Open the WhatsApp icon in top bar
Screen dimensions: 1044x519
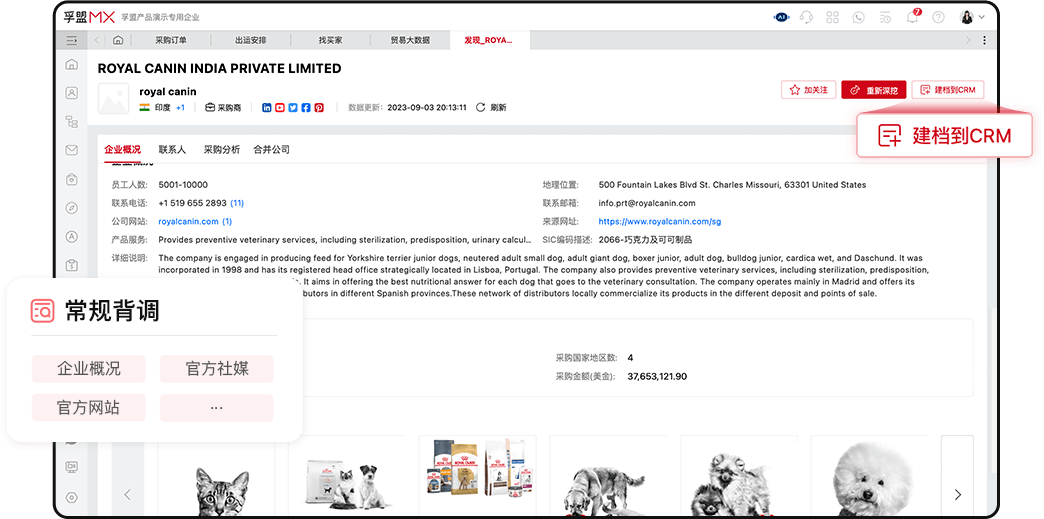[x=858, y=17]
